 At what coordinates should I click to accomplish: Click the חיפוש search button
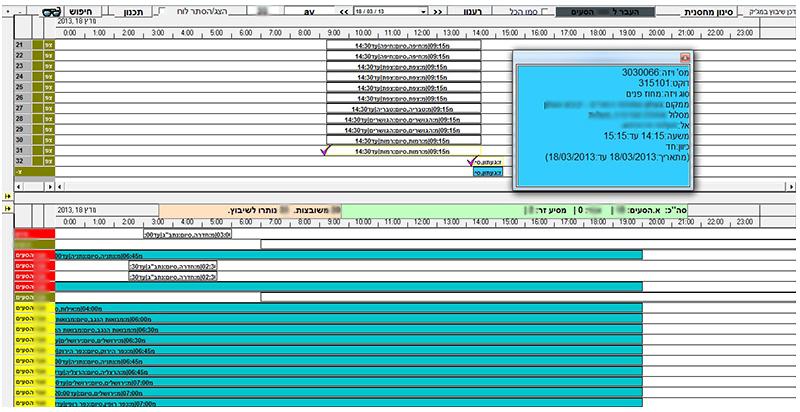coord(81,11)
